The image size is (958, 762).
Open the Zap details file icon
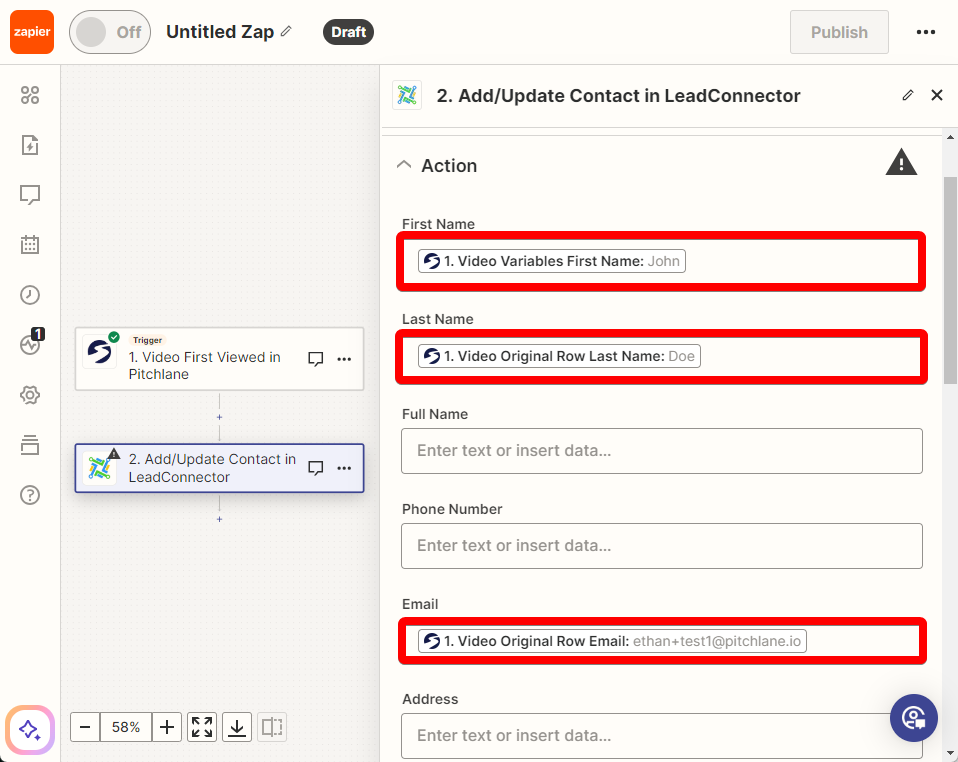[30, 145]
